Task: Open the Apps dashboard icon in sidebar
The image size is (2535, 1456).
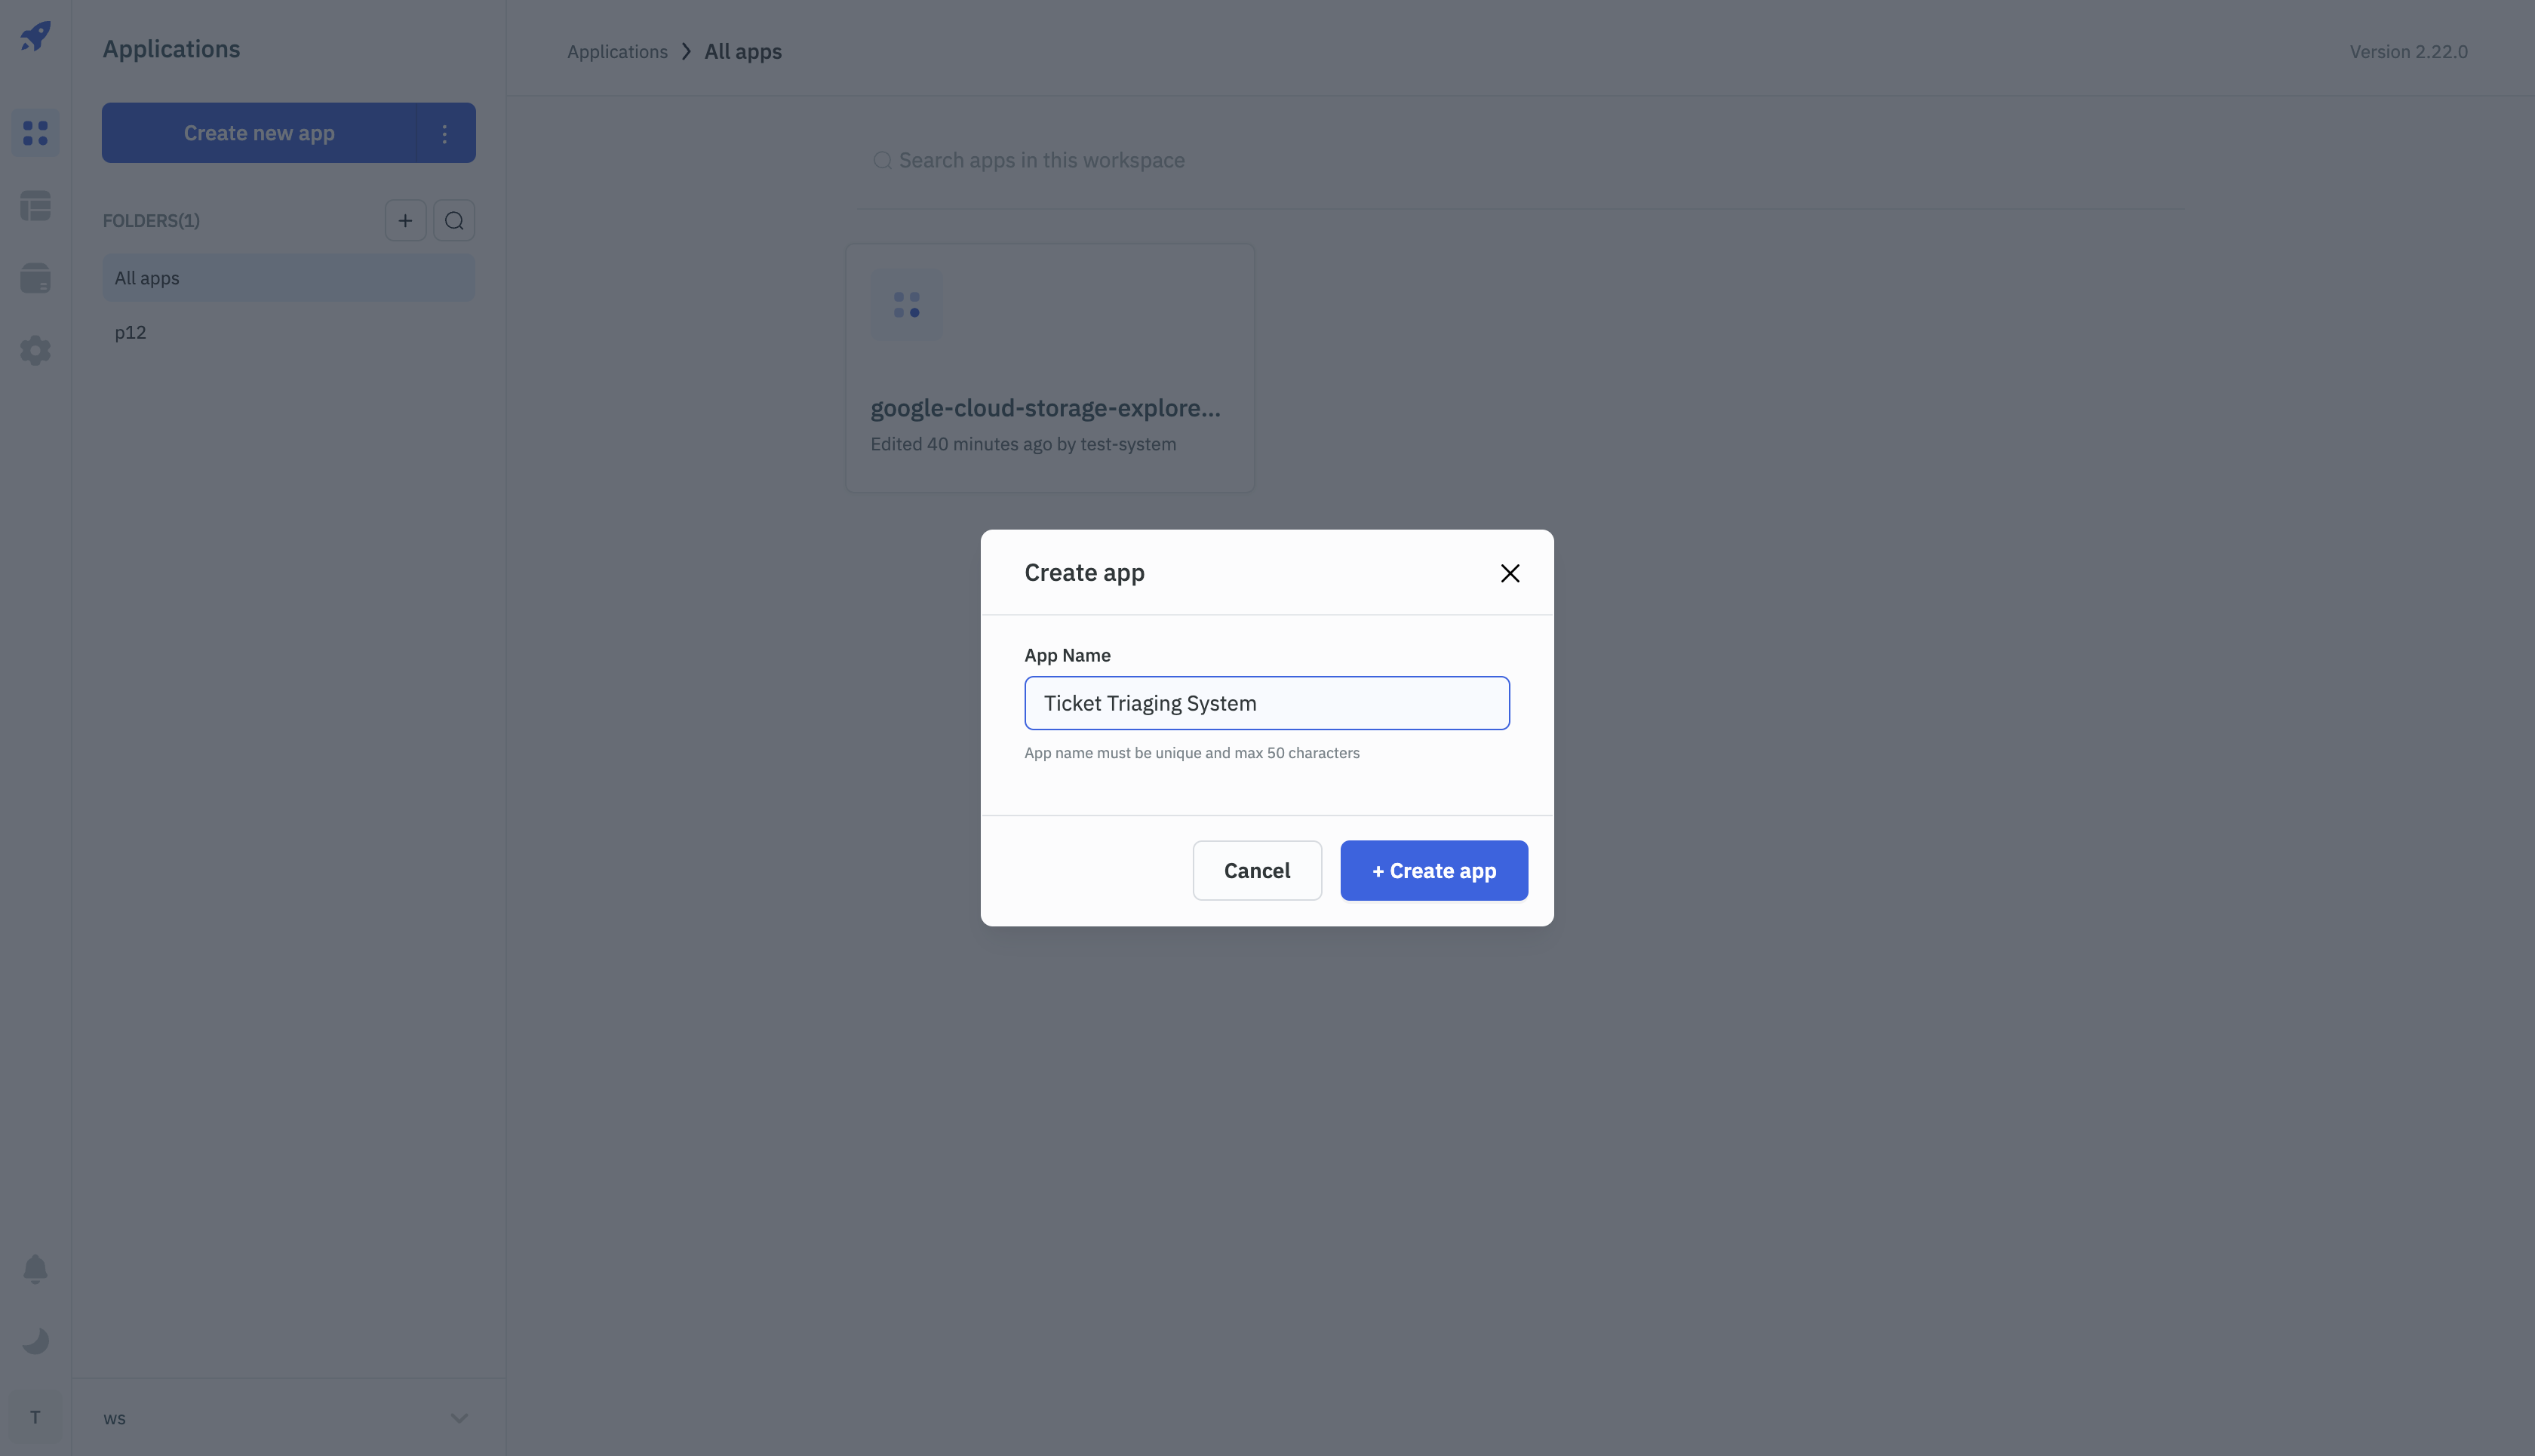Action: [35, 133]
